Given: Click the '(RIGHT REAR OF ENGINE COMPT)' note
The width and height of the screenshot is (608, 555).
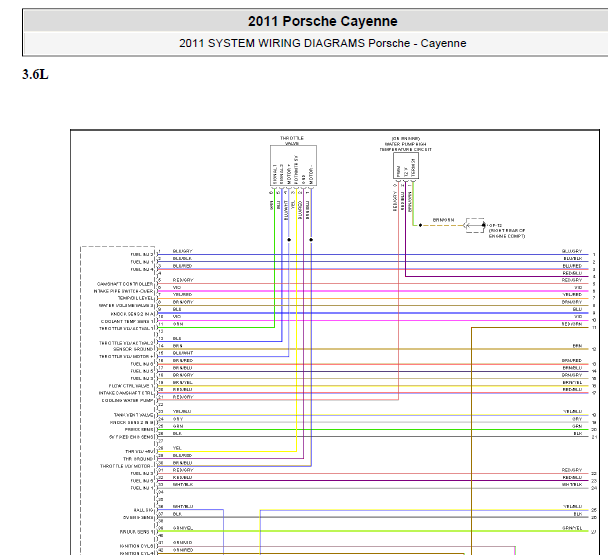Looking at the screenshot, I should [507, 233].
